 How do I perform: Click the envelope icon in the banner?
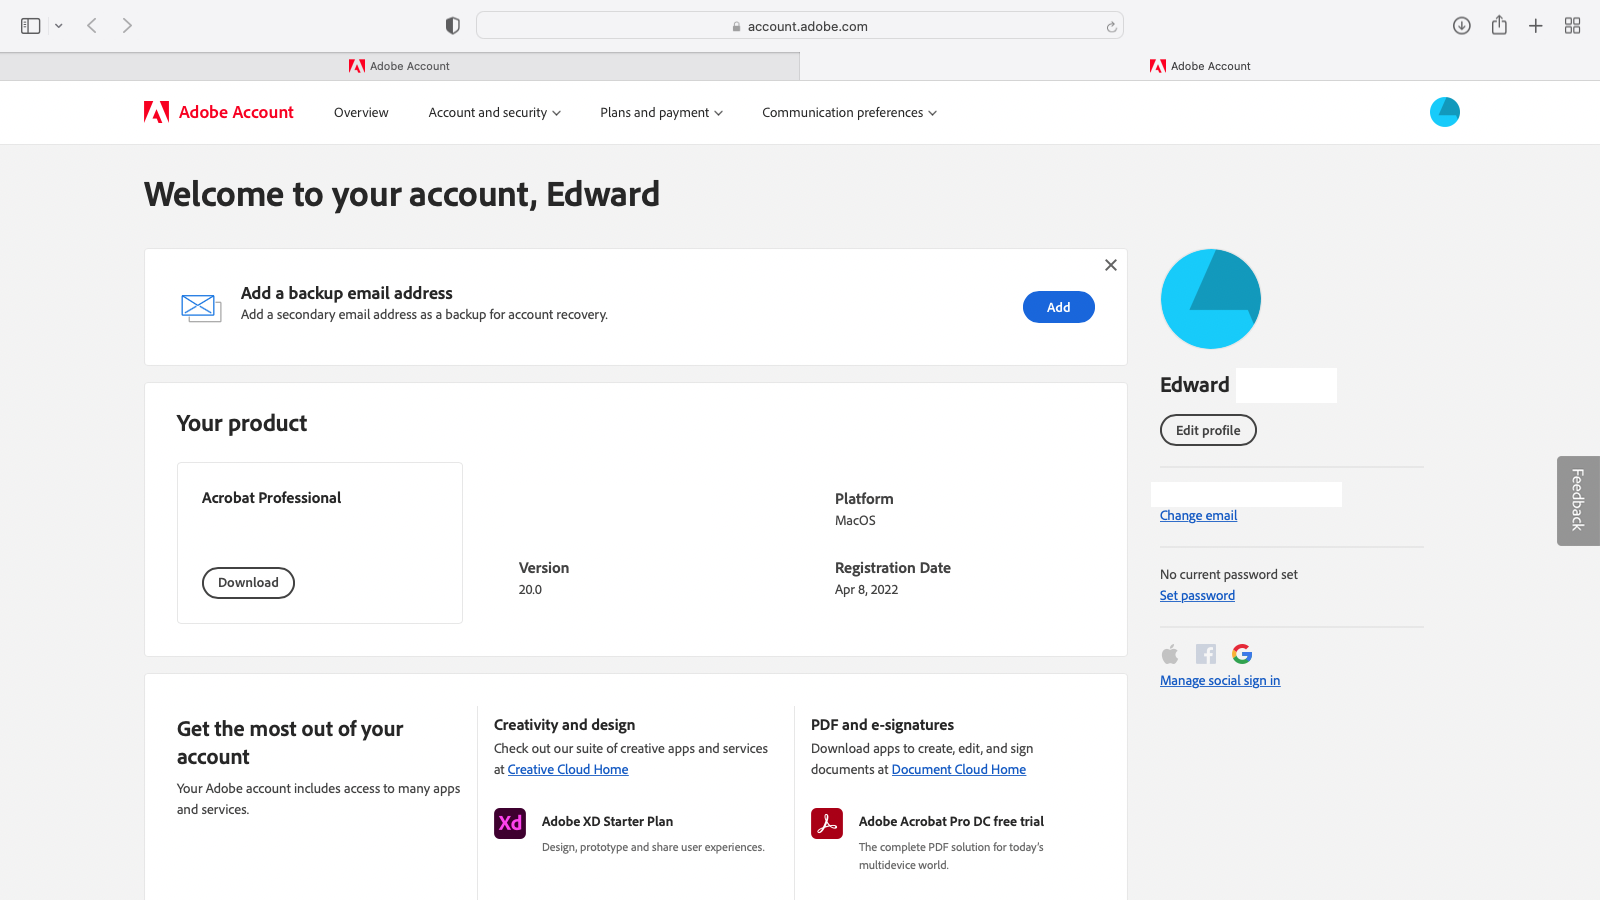tap(201, 307)
